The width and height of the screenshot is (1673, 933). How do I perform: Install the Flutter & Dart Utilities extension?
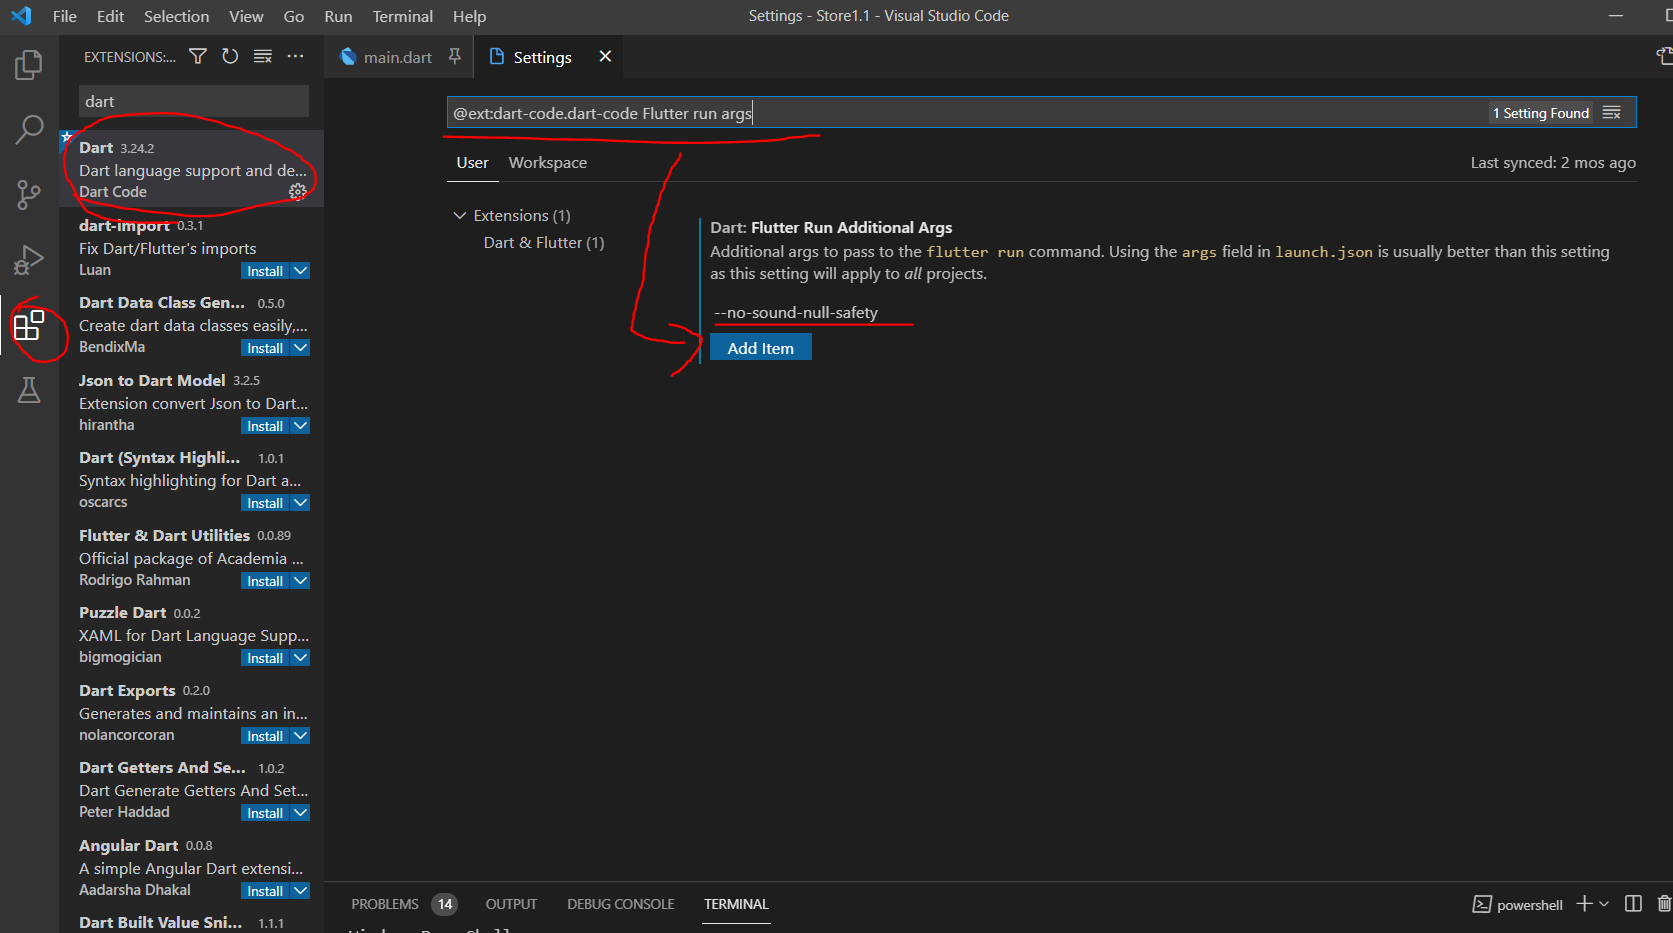(x=265, y=581)
